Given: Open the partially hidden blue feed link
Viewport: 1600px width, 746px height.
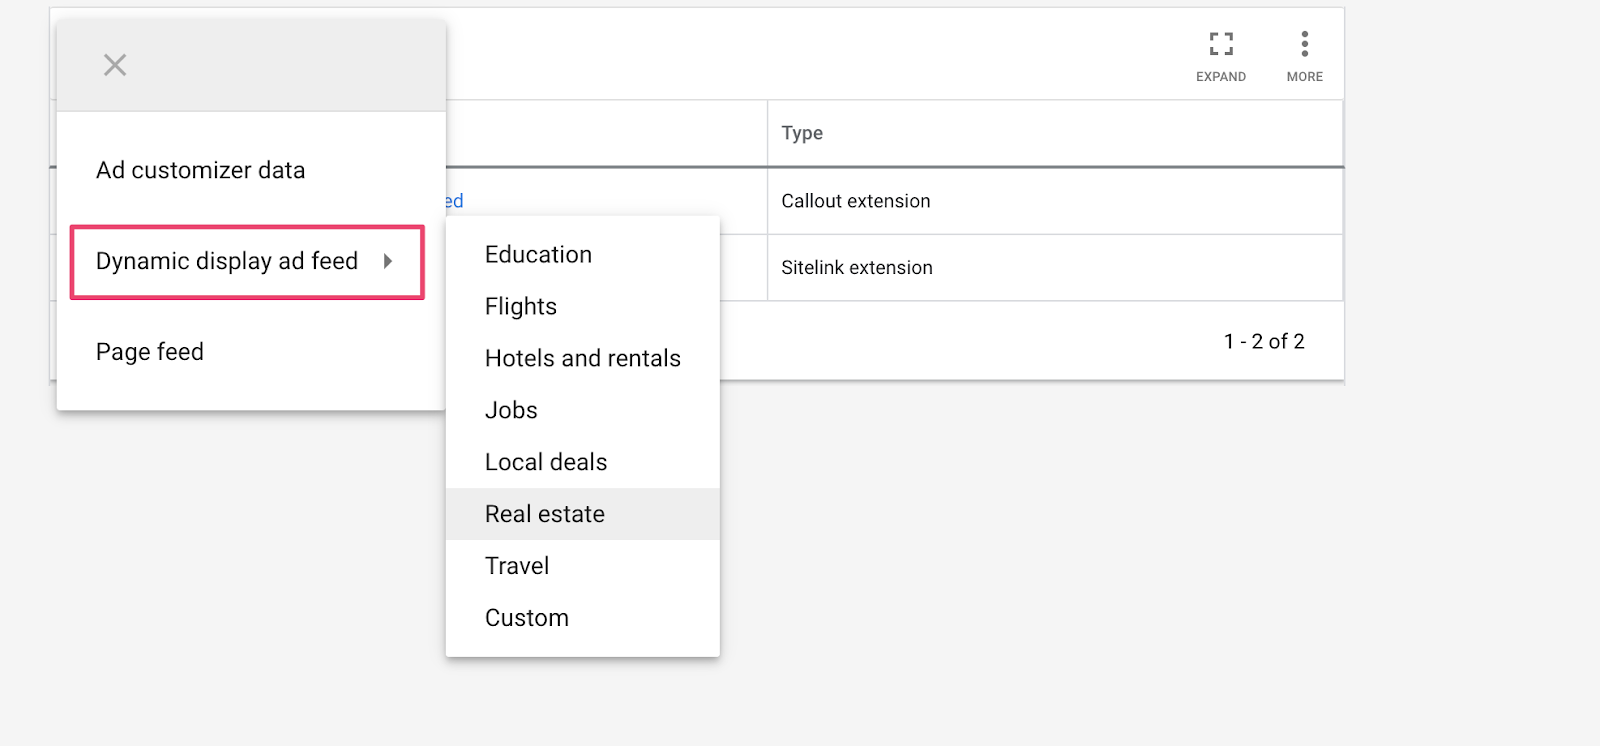Looking at the screenshot, I should [x=455, y=201].
